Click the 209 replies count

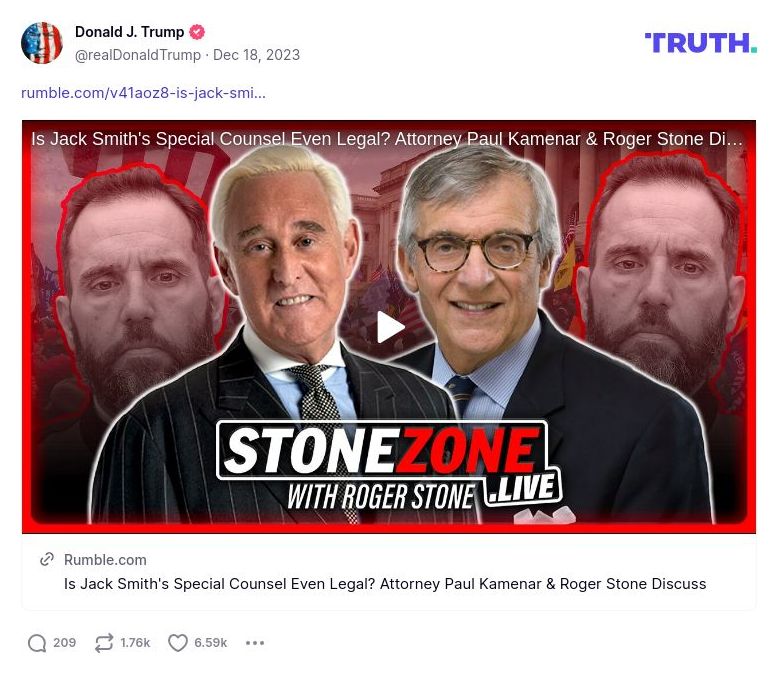(65, 643)
